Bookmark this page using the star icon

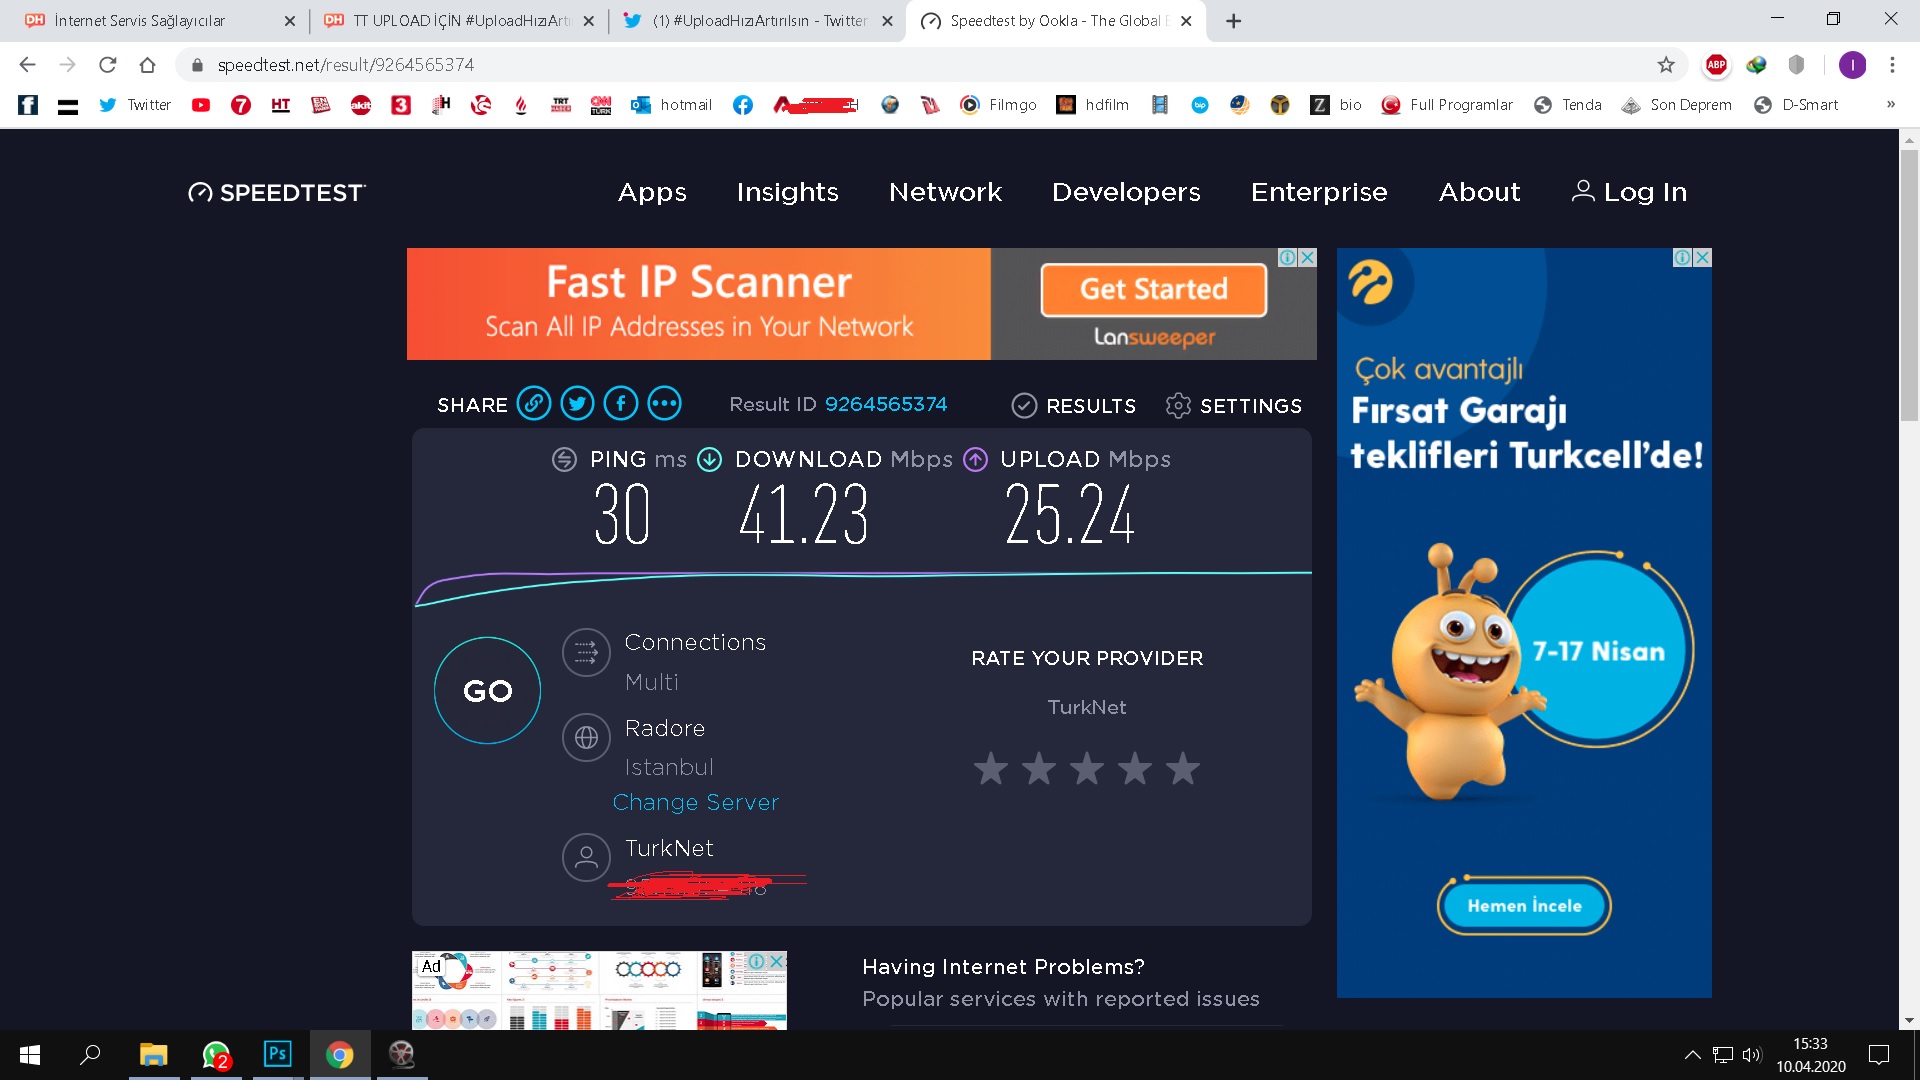click(x=1666, y=65)
